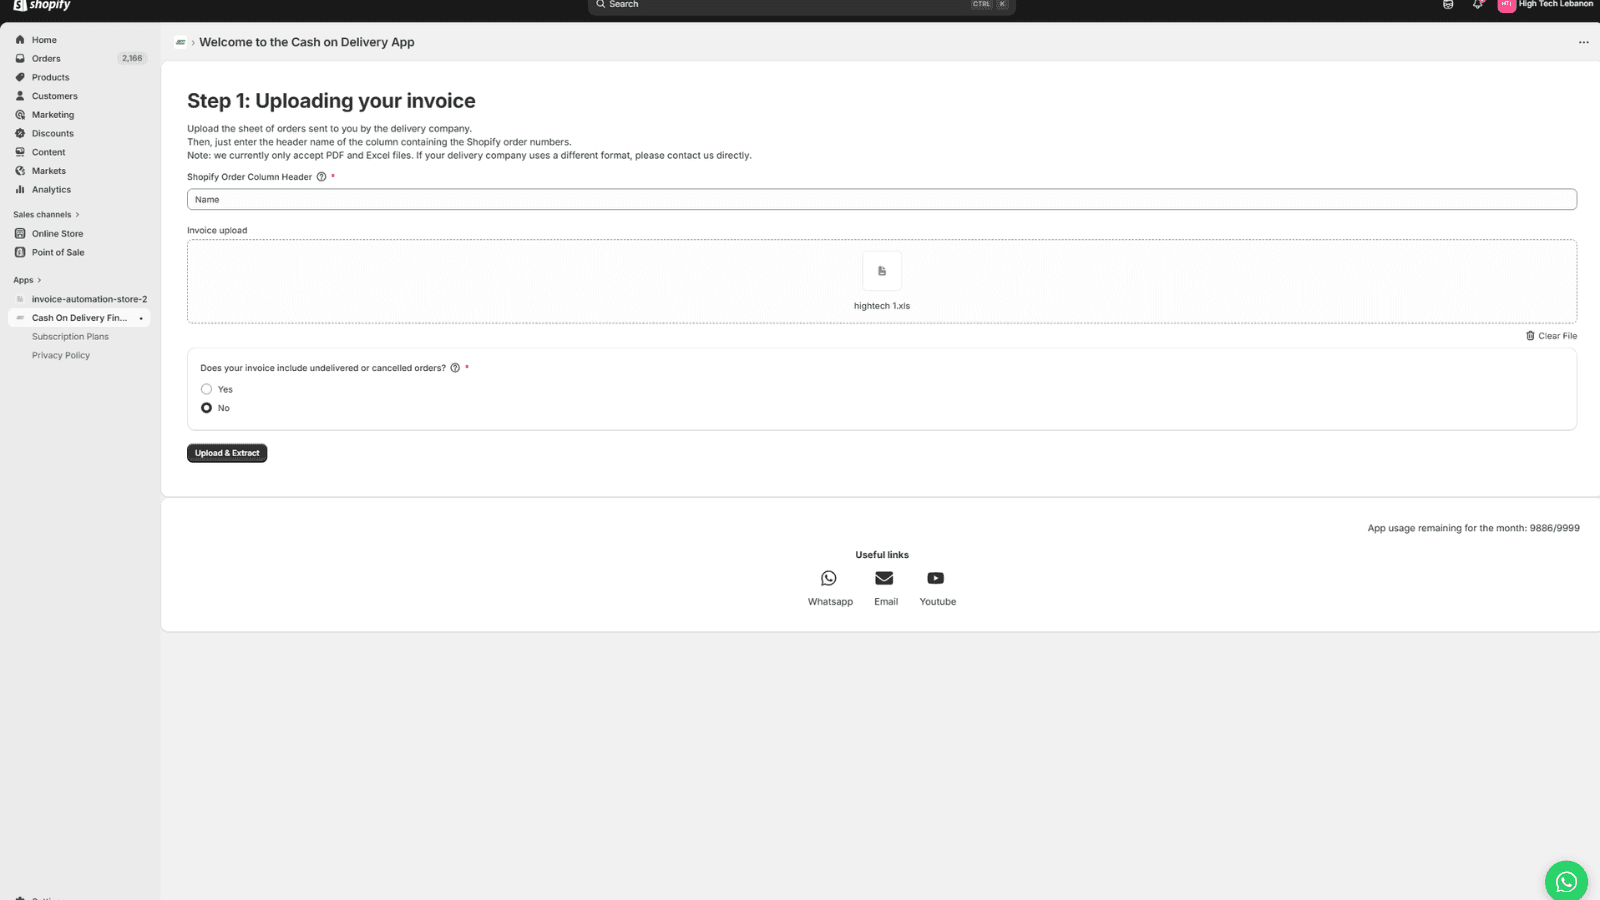Show help for undelivered orders question

pyautogui.click(x=455, y=368)
